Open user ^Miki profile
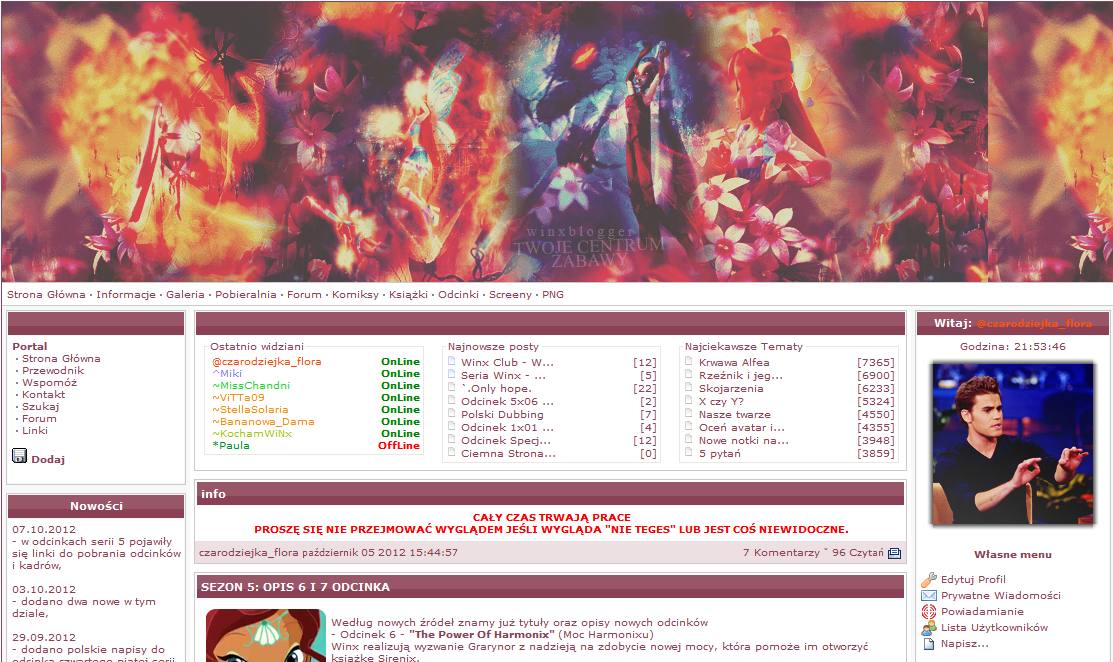The width and height of the screenshot is (1113, 662). click(x=226, y=373)
